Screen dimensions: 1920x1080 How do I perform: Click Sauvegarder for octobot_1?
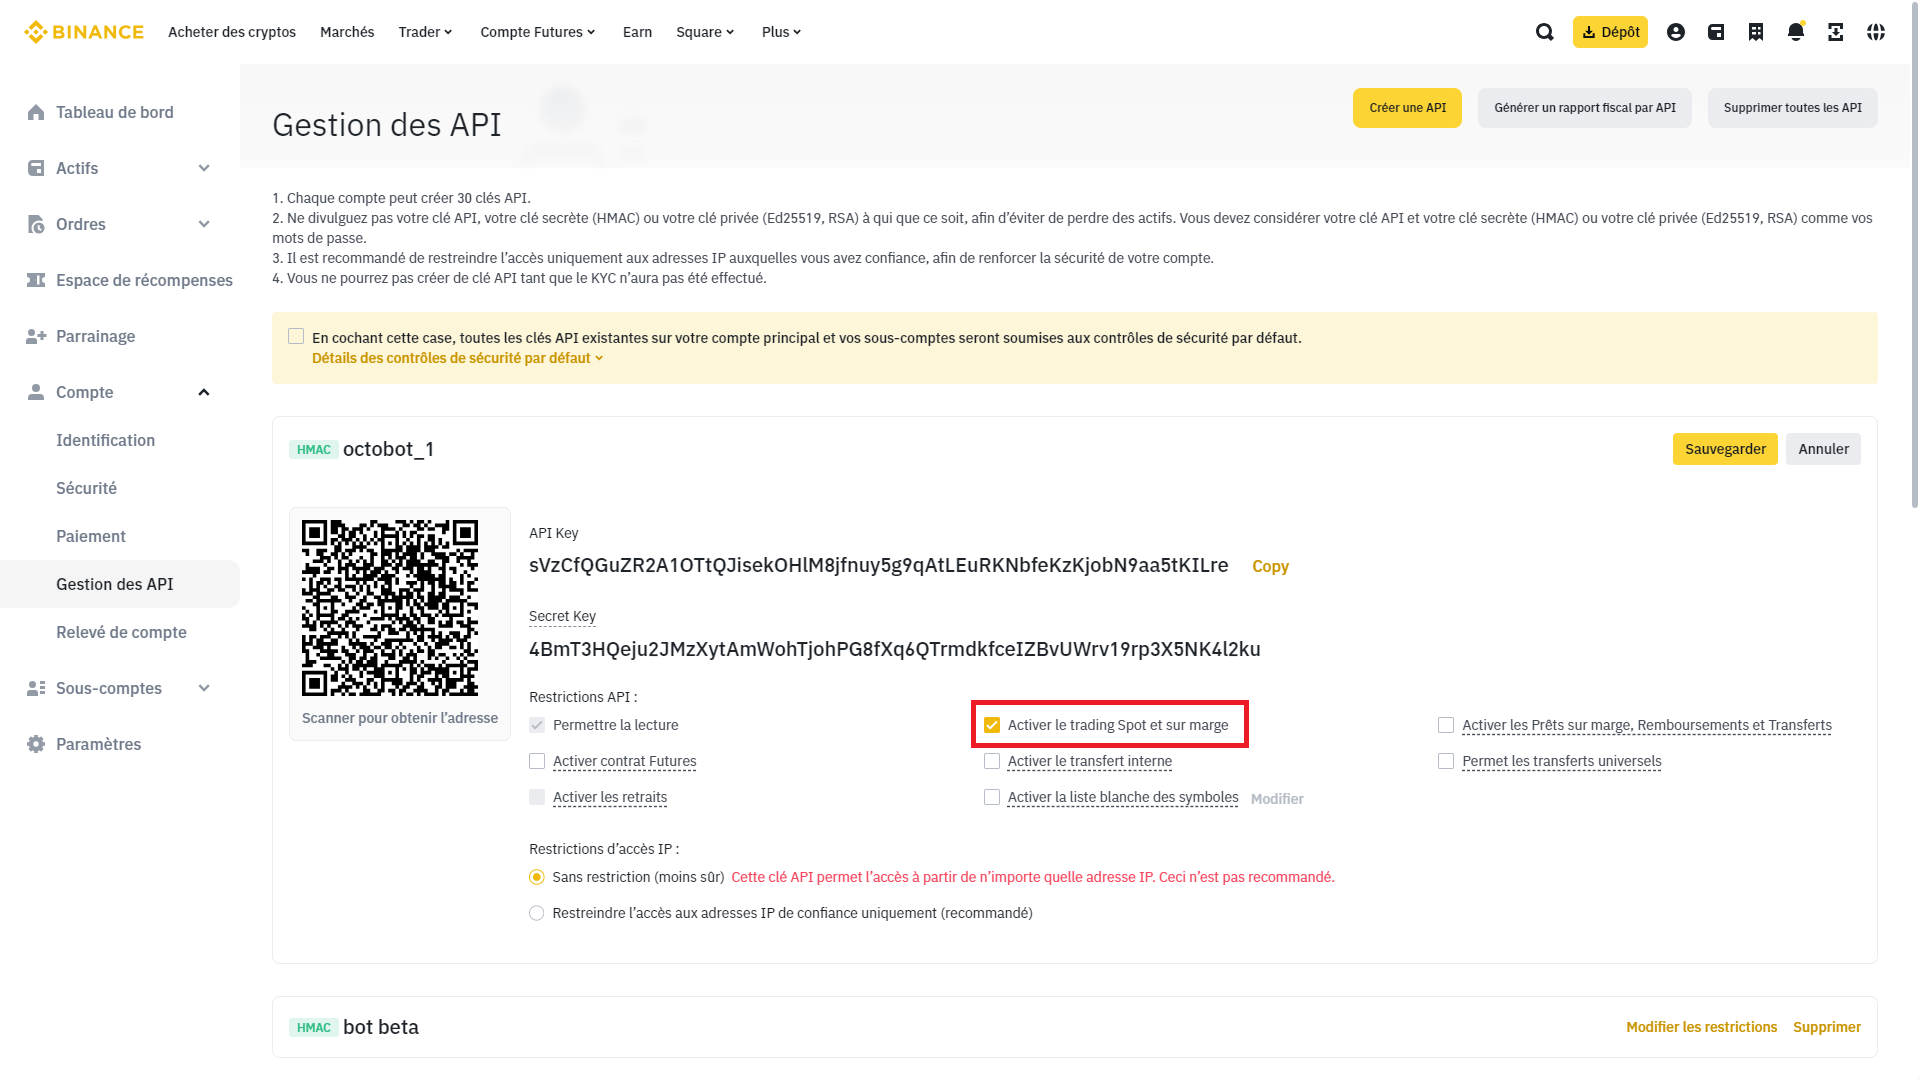click(x=1725, y=449)
